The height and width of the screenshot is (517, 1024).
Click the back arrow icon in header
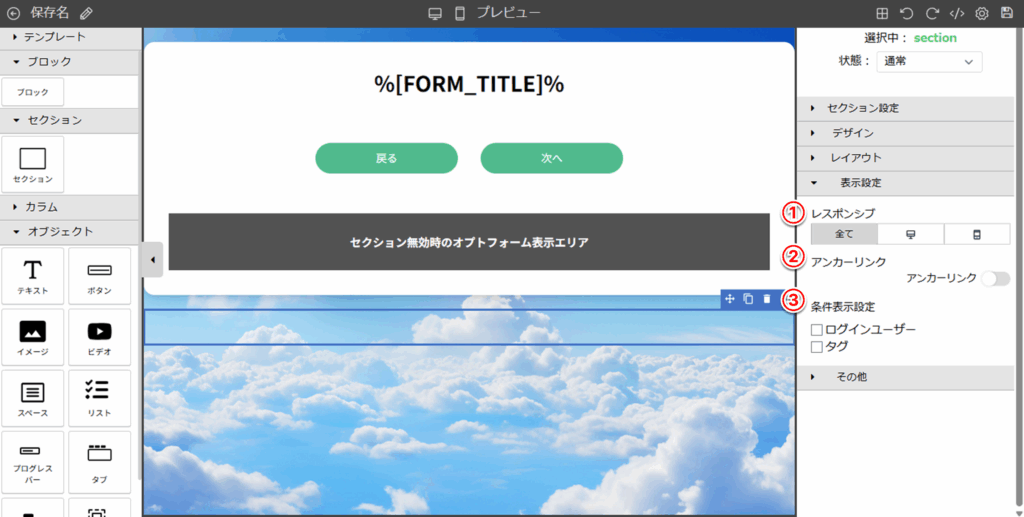[13, 13]
